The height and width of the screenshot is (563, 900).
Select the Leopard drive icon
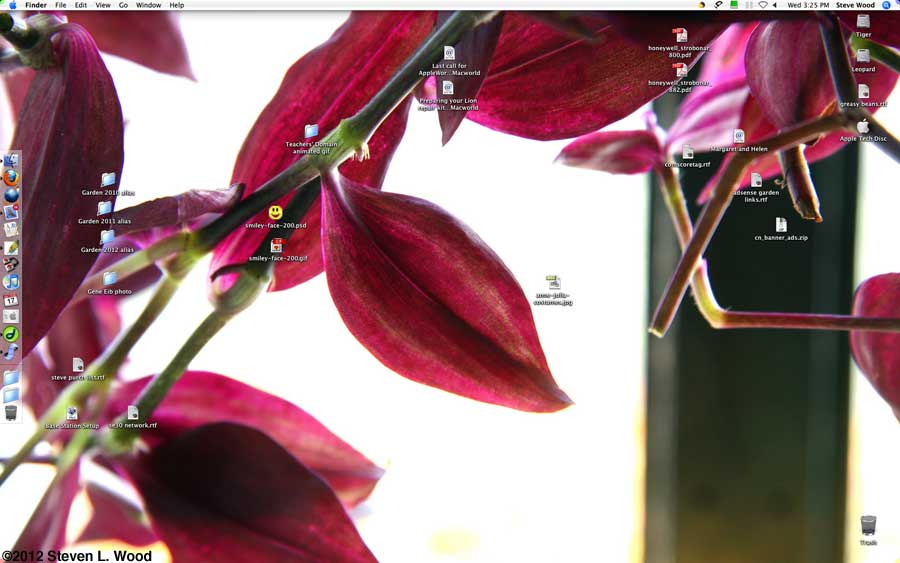tap(863, 56)
